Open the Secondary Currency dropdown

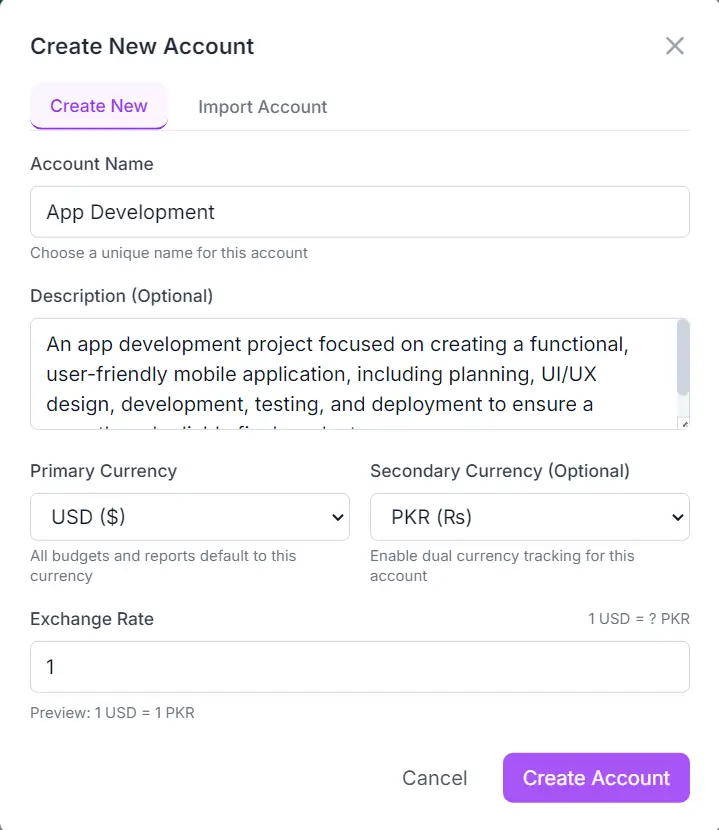pyautogui.click(x=529, y=517)
